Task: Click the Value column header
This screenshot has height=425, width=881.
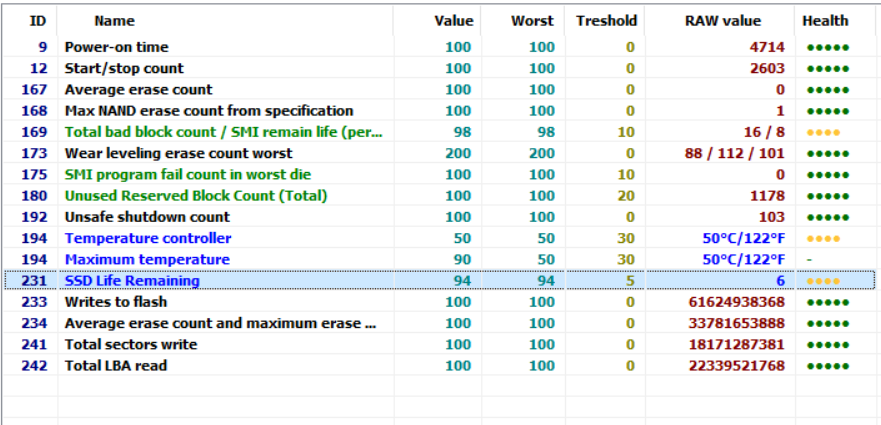Action: [x=453, y=20]
